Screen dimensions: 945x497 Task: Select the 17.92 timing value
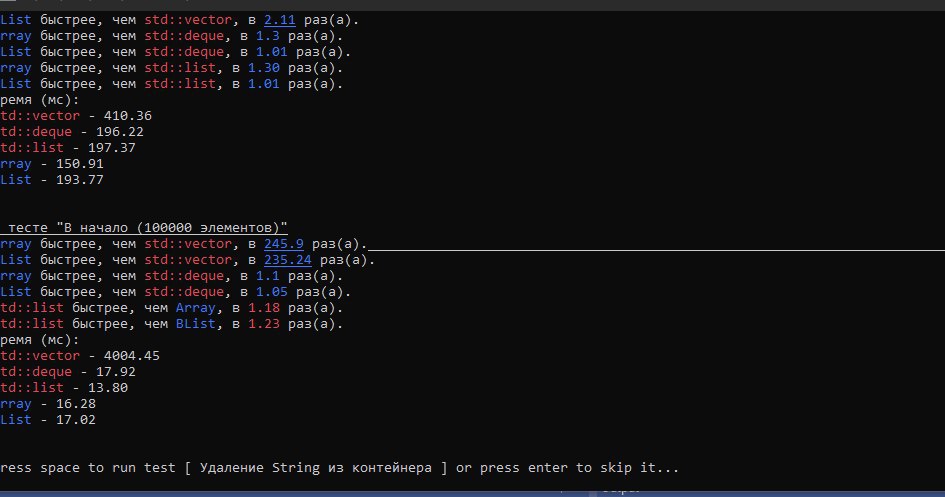click(116, 372)
